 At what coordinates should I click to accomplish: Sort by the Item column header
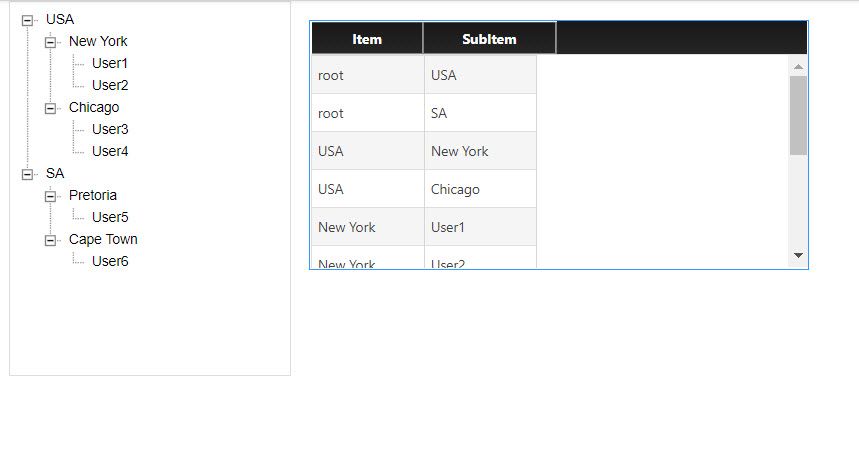click(x=367, y=38)
